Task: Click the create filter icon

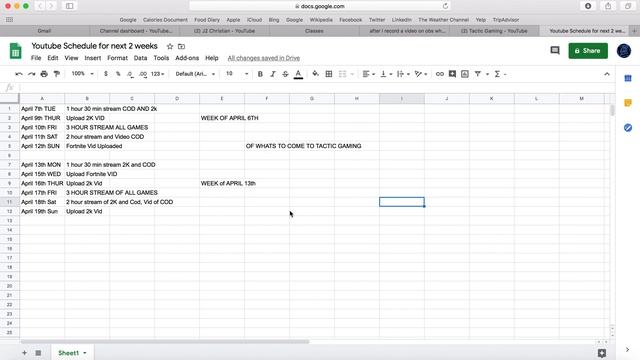Action: point(478,74)
